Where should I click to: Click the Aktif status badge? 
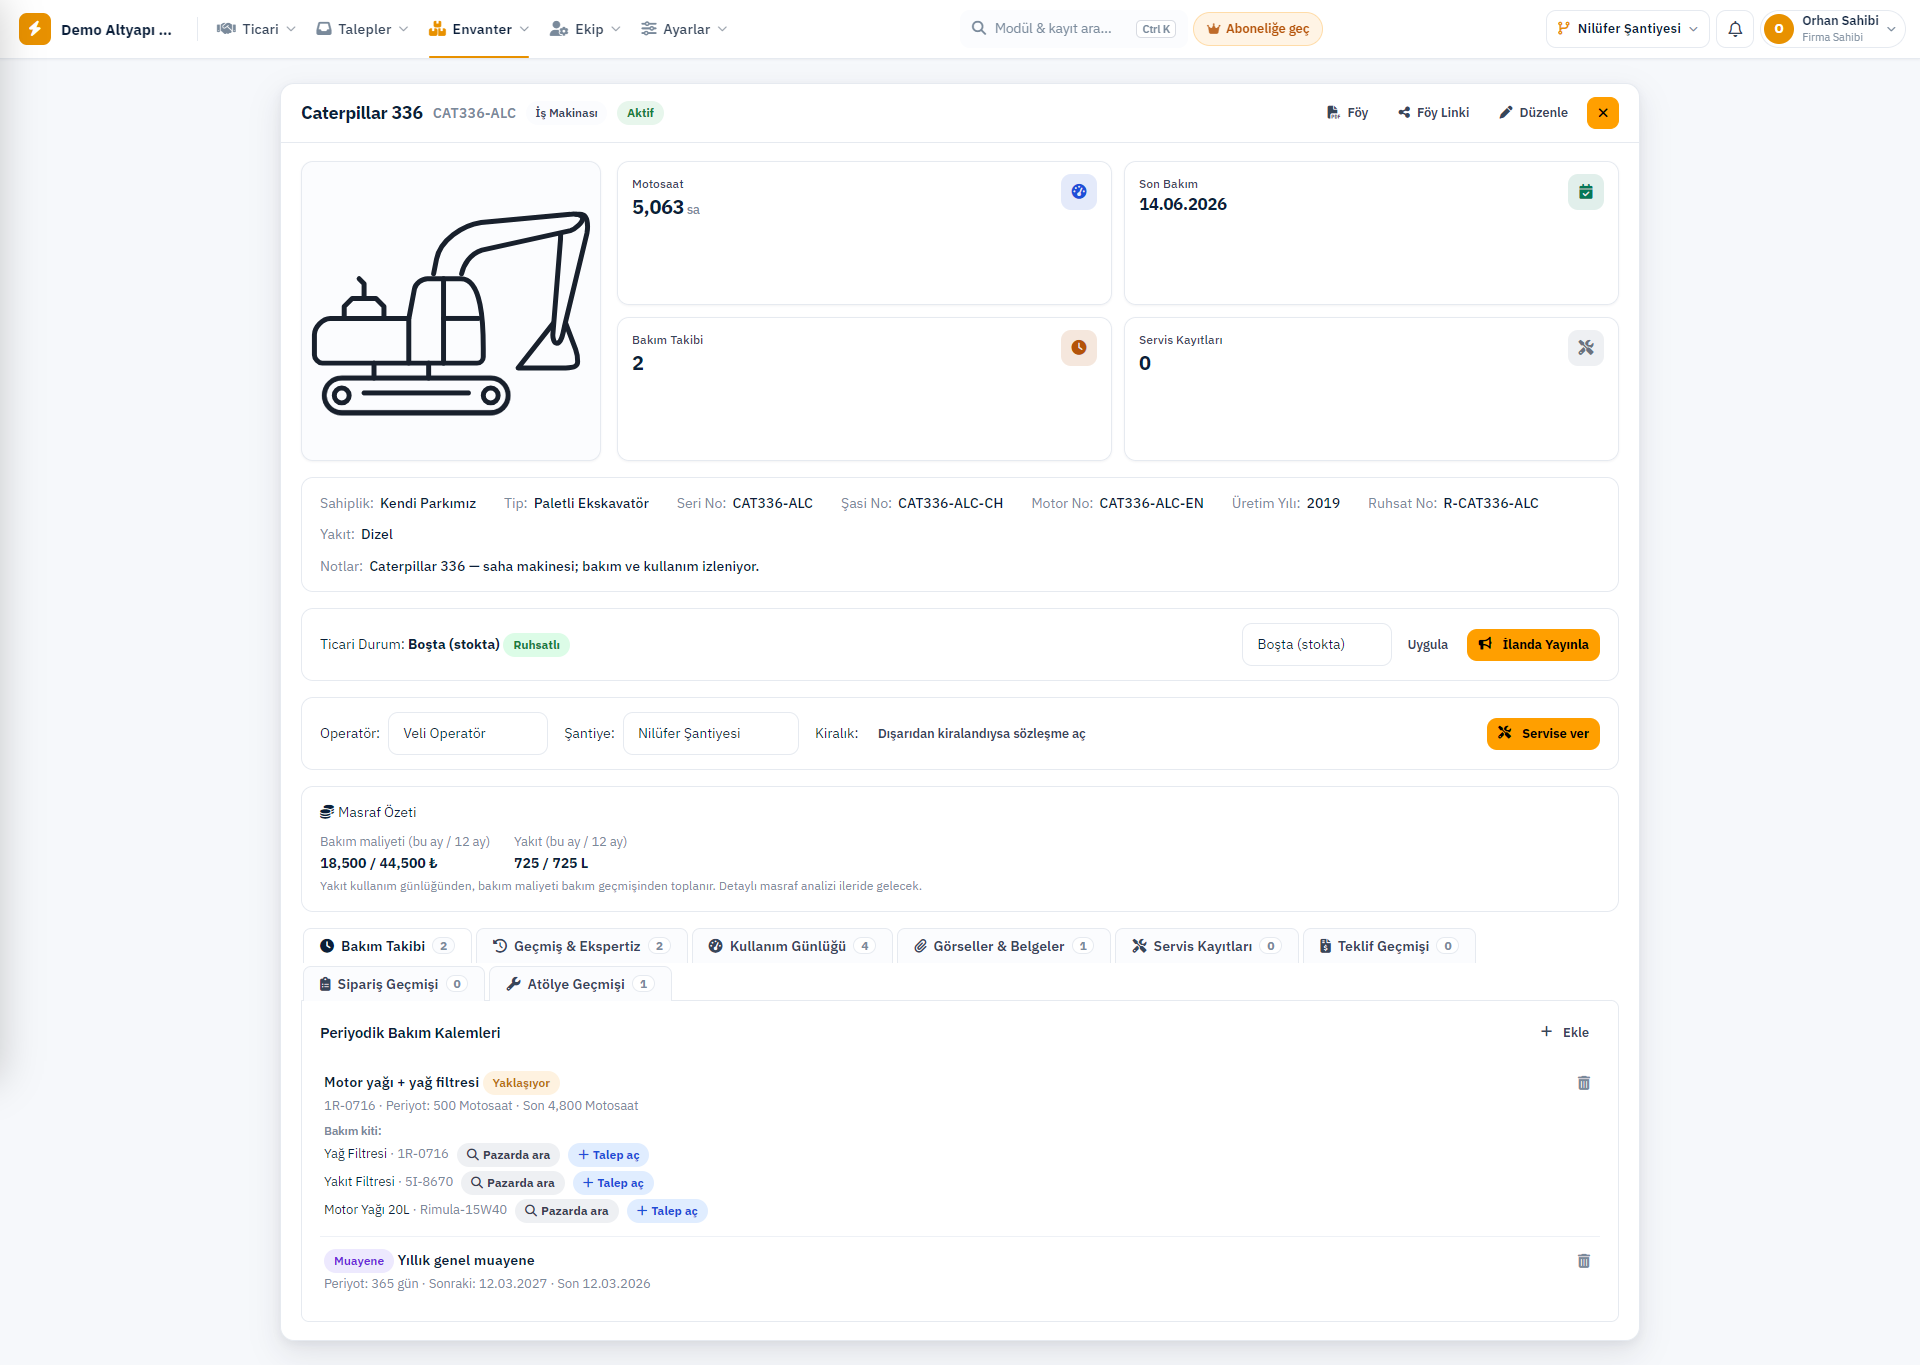[640, 113]
